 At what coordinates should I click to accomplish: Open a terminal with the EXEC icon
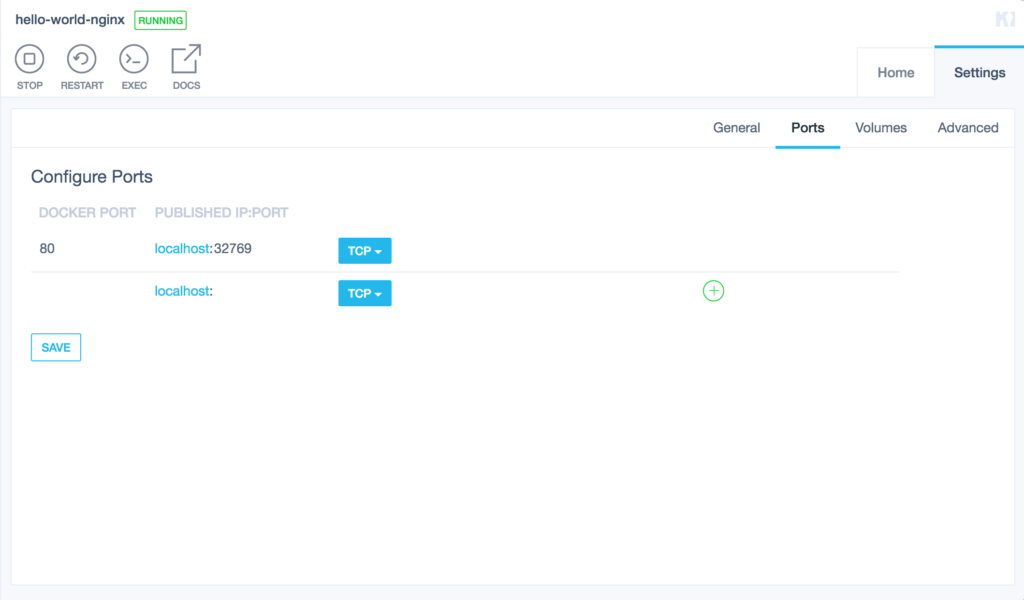click(x=134, y=59)
